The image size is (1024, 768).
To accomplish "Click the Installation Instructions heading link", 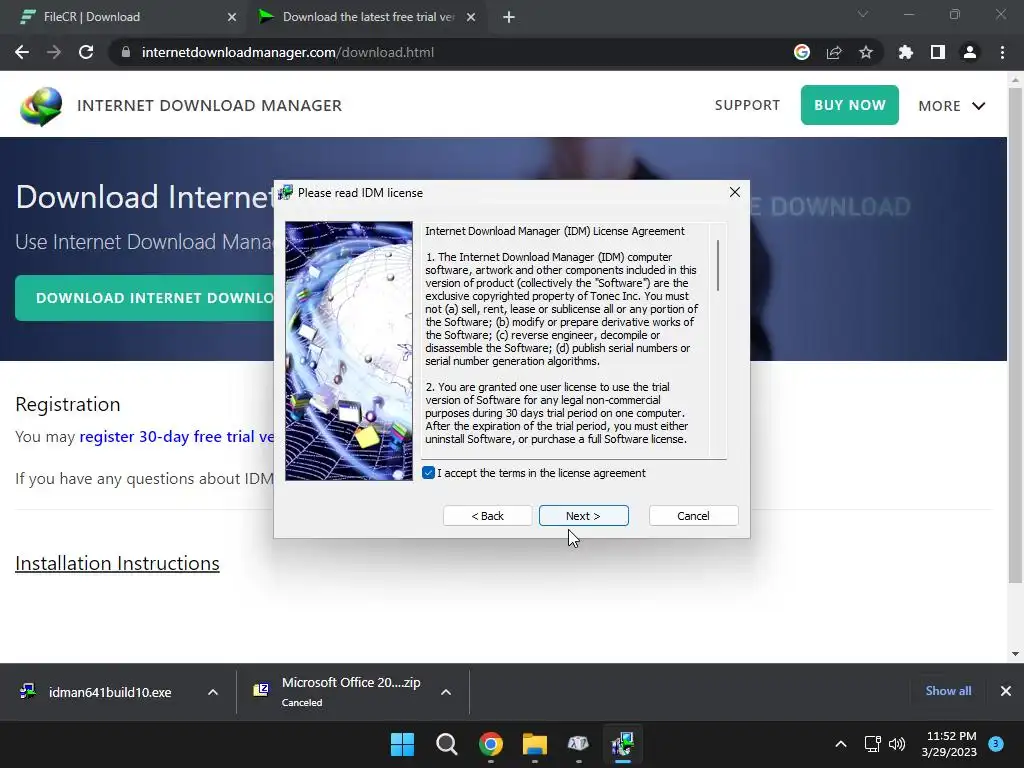I will click(x=118, y=563).
